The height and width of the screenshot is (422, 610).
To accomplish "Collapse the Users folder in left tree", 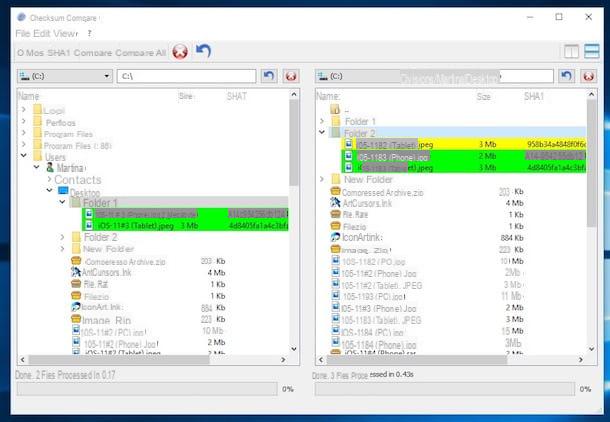I will tap(24, 156).
